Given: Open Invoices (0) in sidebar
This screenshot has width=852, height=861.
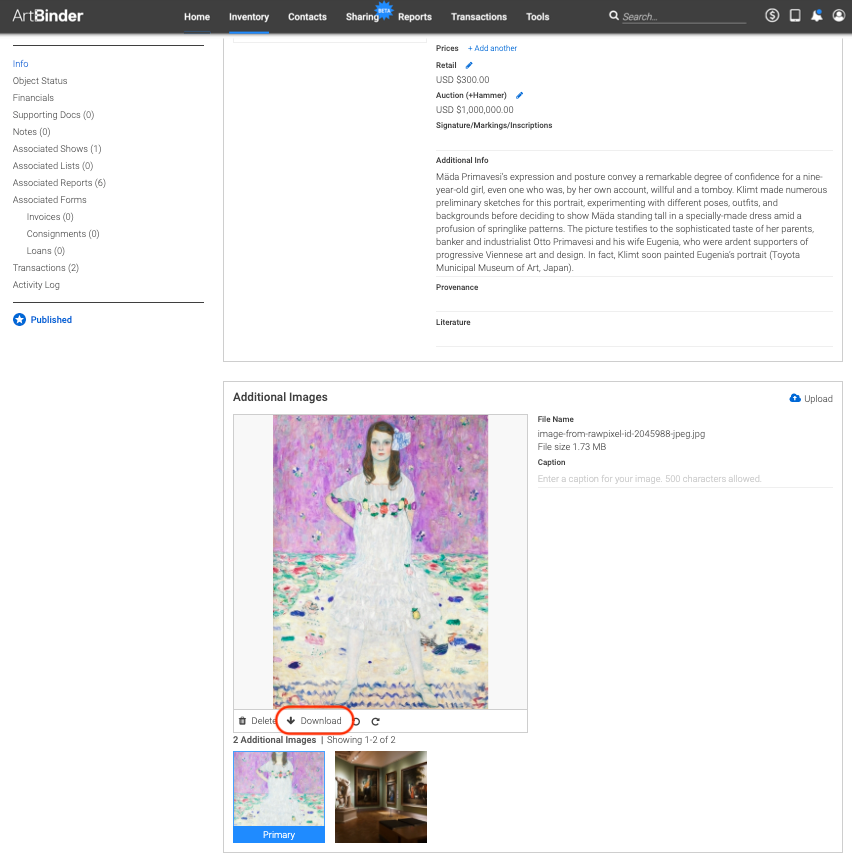Looking at the screenshot, I should (50, 217).
